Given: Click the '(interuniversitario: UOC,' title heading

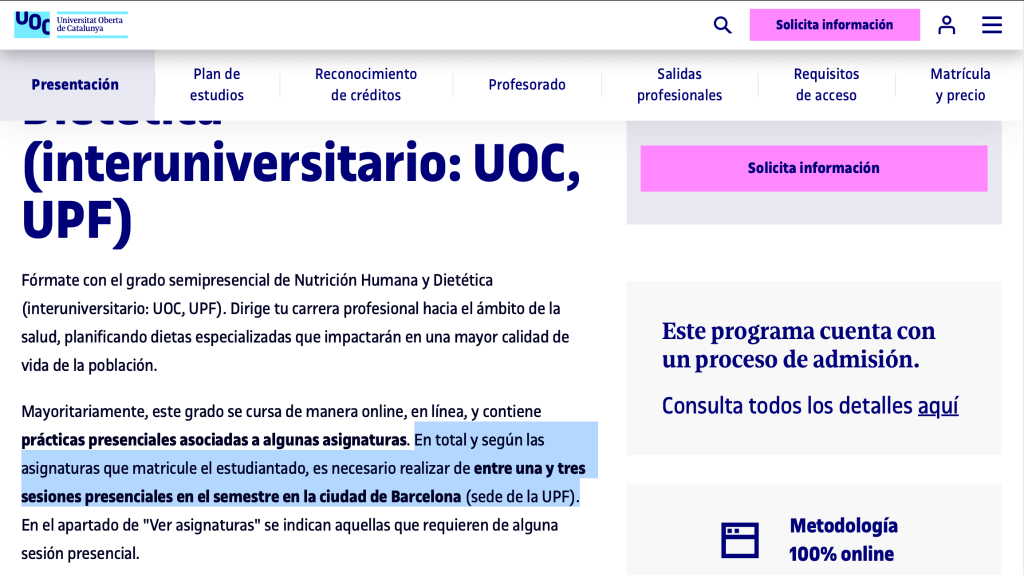Looking at the screenshot, I should tap(301, 163).
